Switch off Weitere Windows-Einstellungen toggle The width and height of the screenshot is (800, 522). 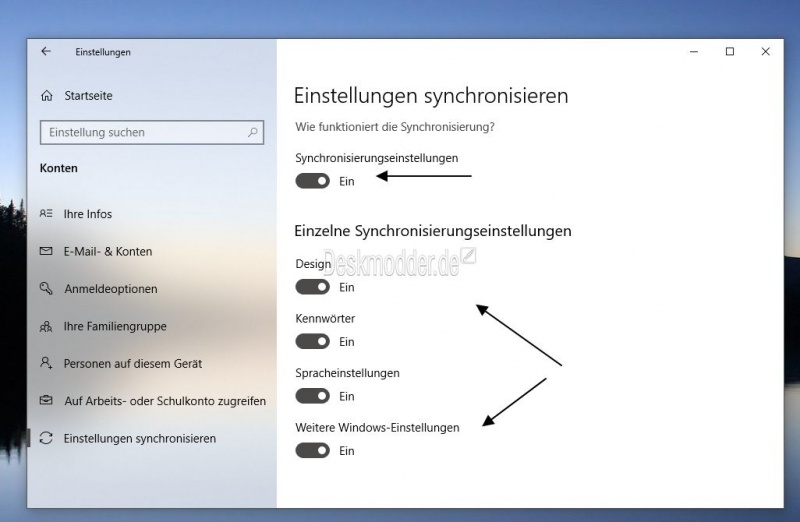point(313,451)
